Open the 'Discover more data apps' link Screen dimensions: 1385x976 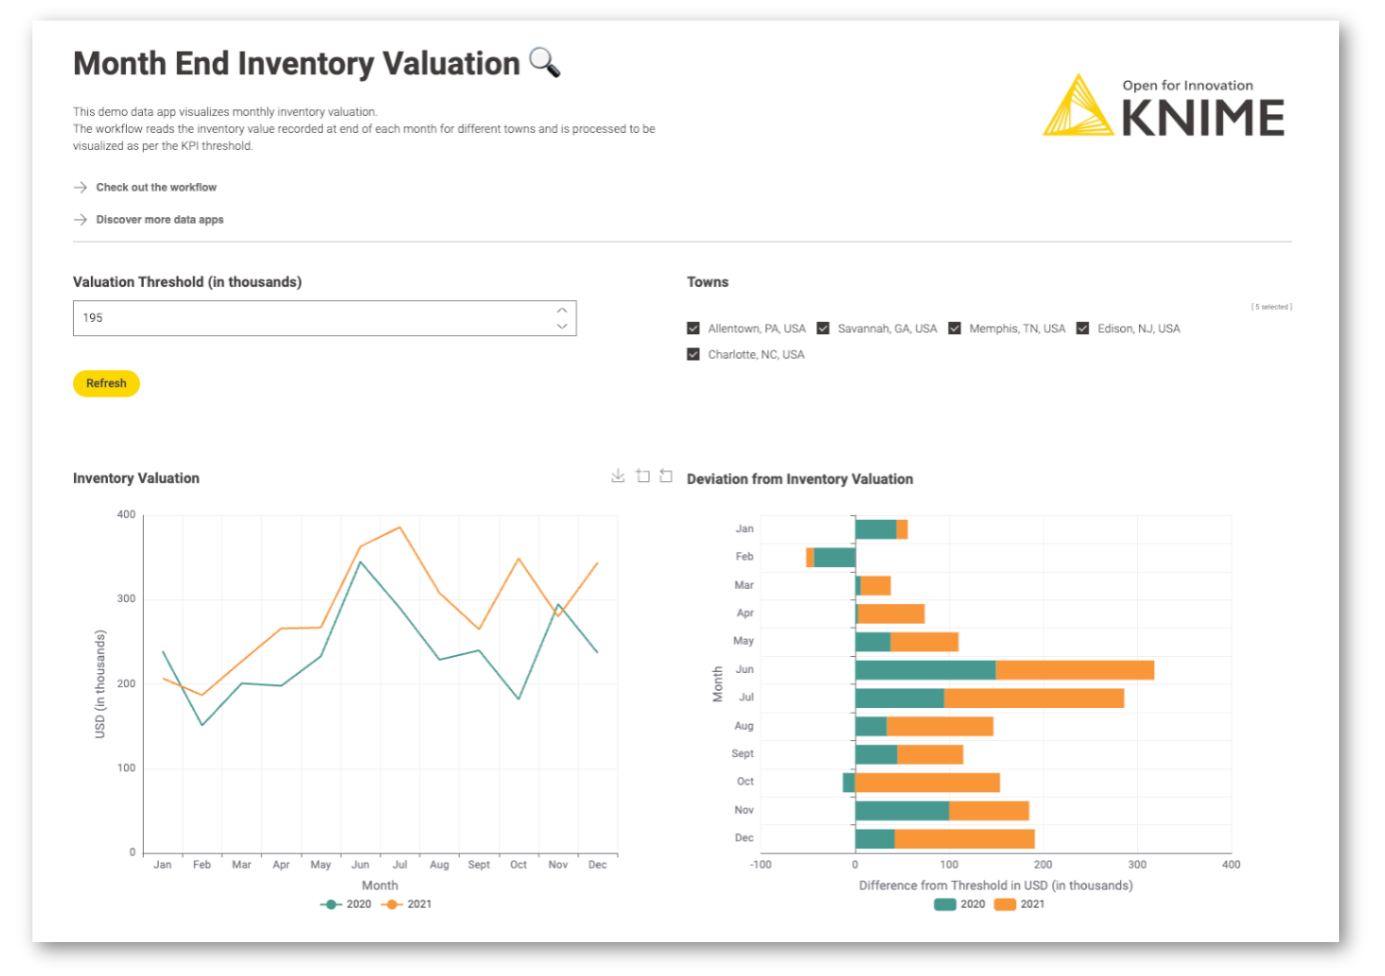[160, 219]
